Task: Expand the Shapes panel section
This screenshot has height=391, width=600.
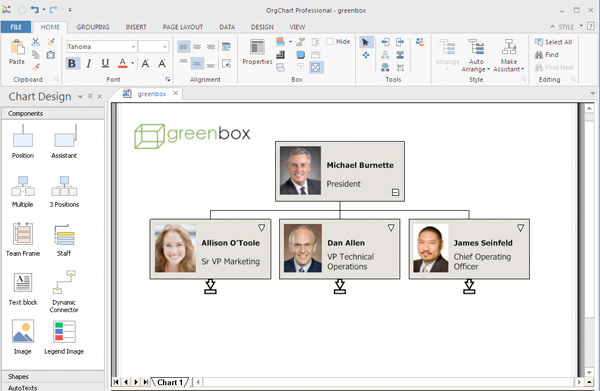Action: coord(53,376)
